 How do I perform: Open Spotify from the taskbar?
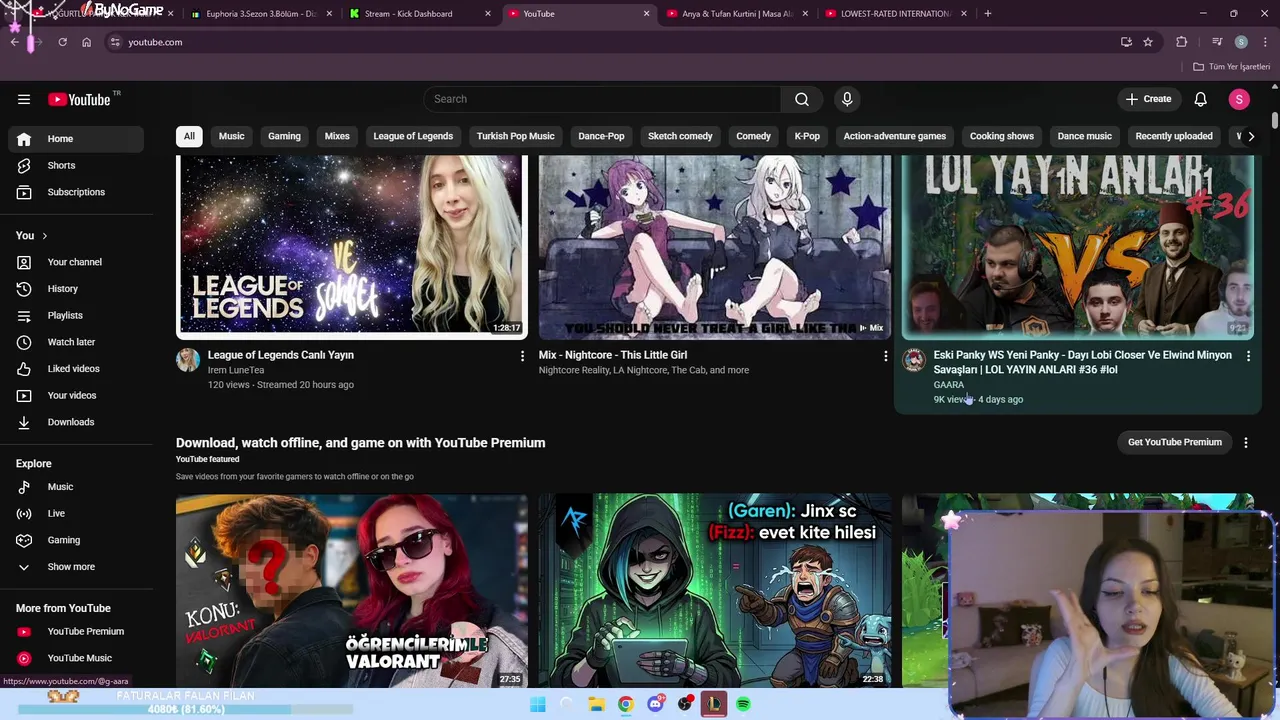pos(743,704)
